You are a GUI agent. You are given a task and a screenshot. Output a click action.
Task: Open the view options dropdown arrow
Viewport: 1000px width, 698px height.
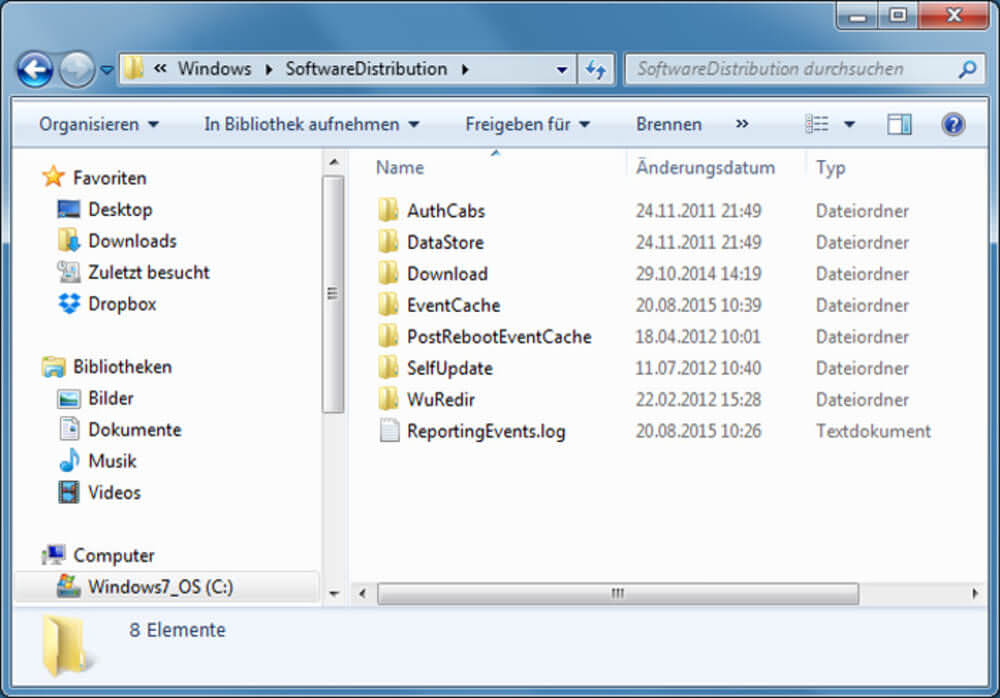849,124
